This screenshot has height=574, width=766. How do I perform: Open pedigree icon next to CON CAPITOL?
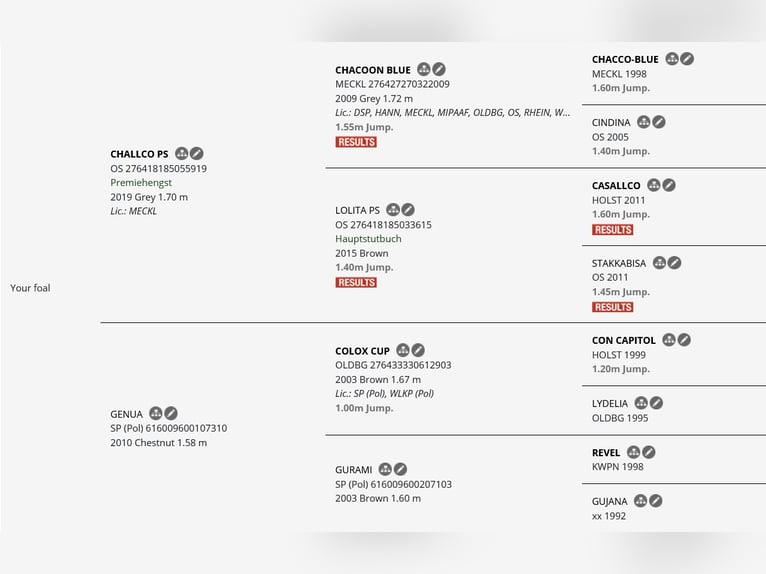pyautogui.click(x=669, y=340)
